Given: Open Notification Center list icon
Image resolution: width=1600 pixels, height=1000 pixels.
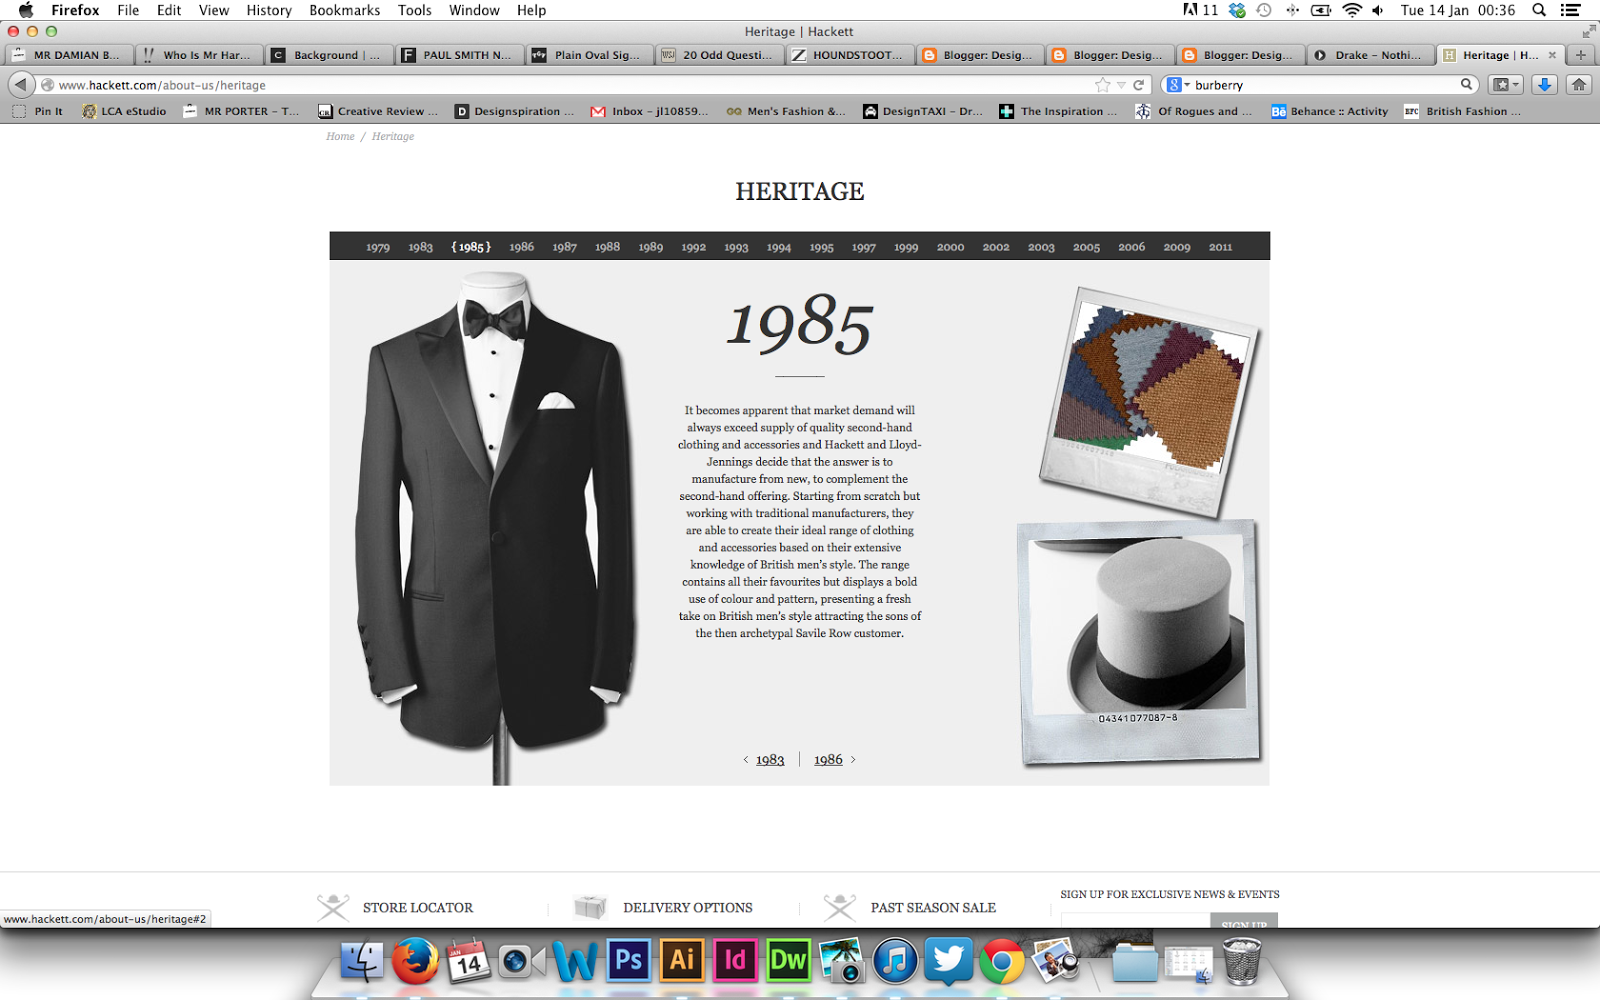Looking at the screenshot, I should coord(1571,10).
